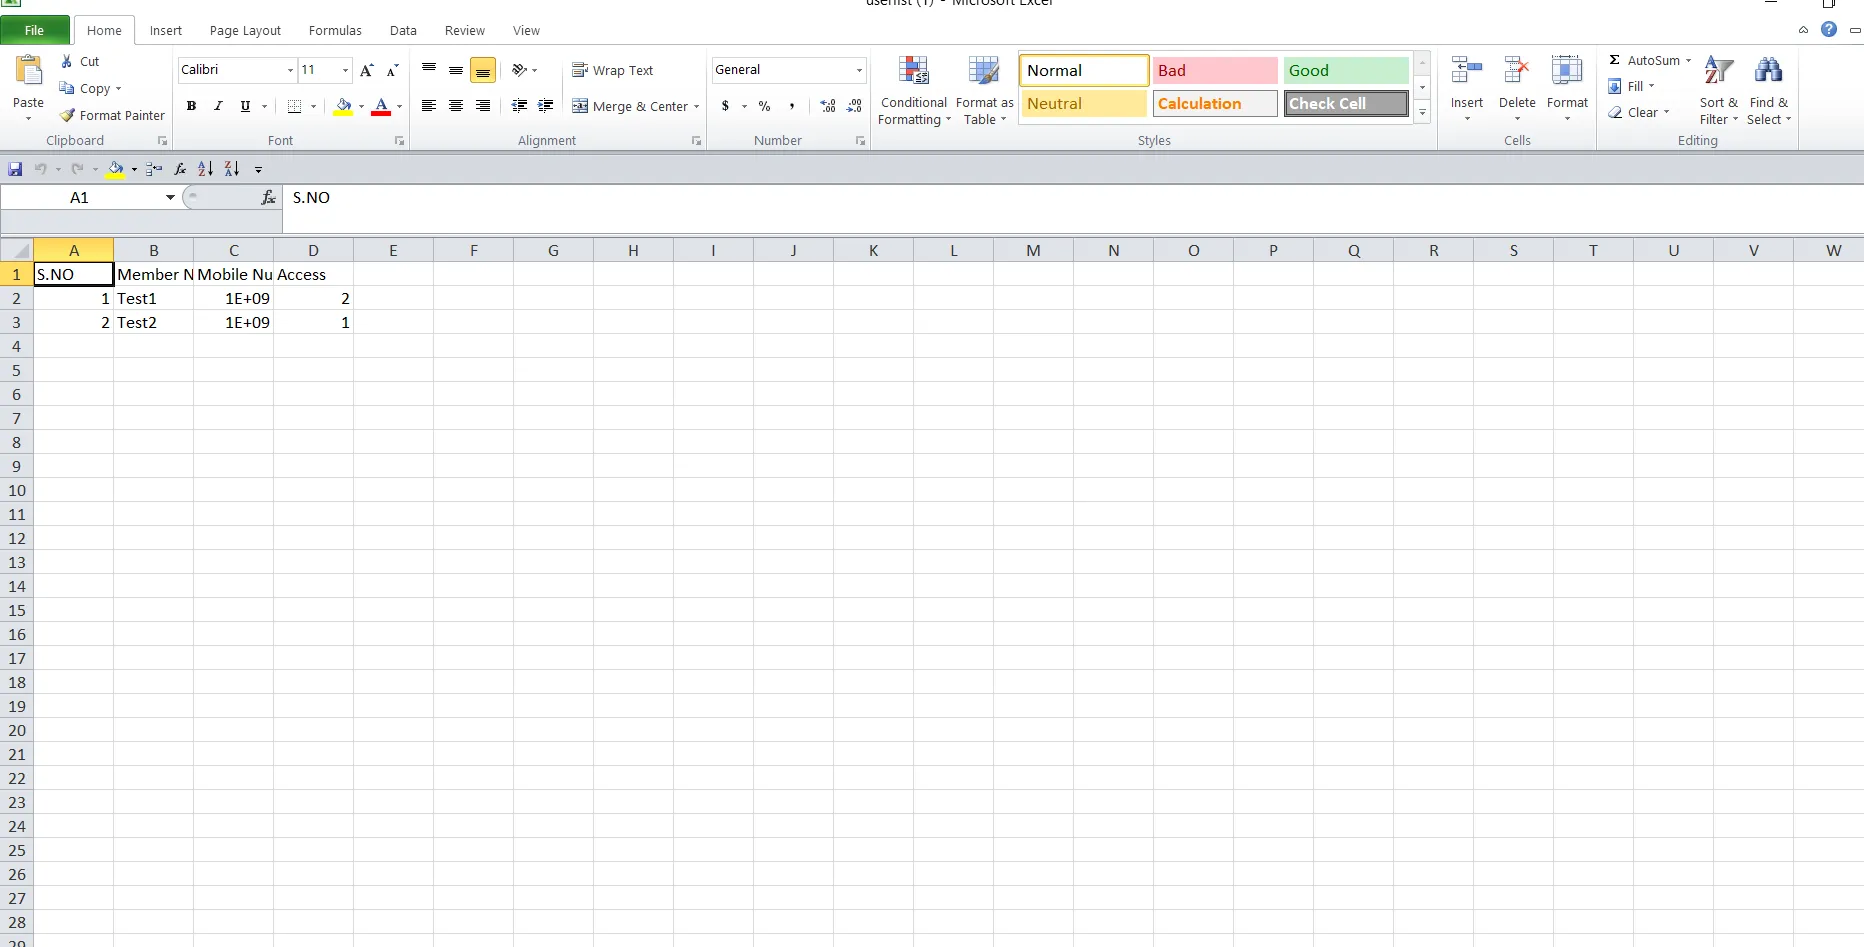Open Sort & Filter menu
Viewport: 1864px width, 947px height.
(1719, 91)
